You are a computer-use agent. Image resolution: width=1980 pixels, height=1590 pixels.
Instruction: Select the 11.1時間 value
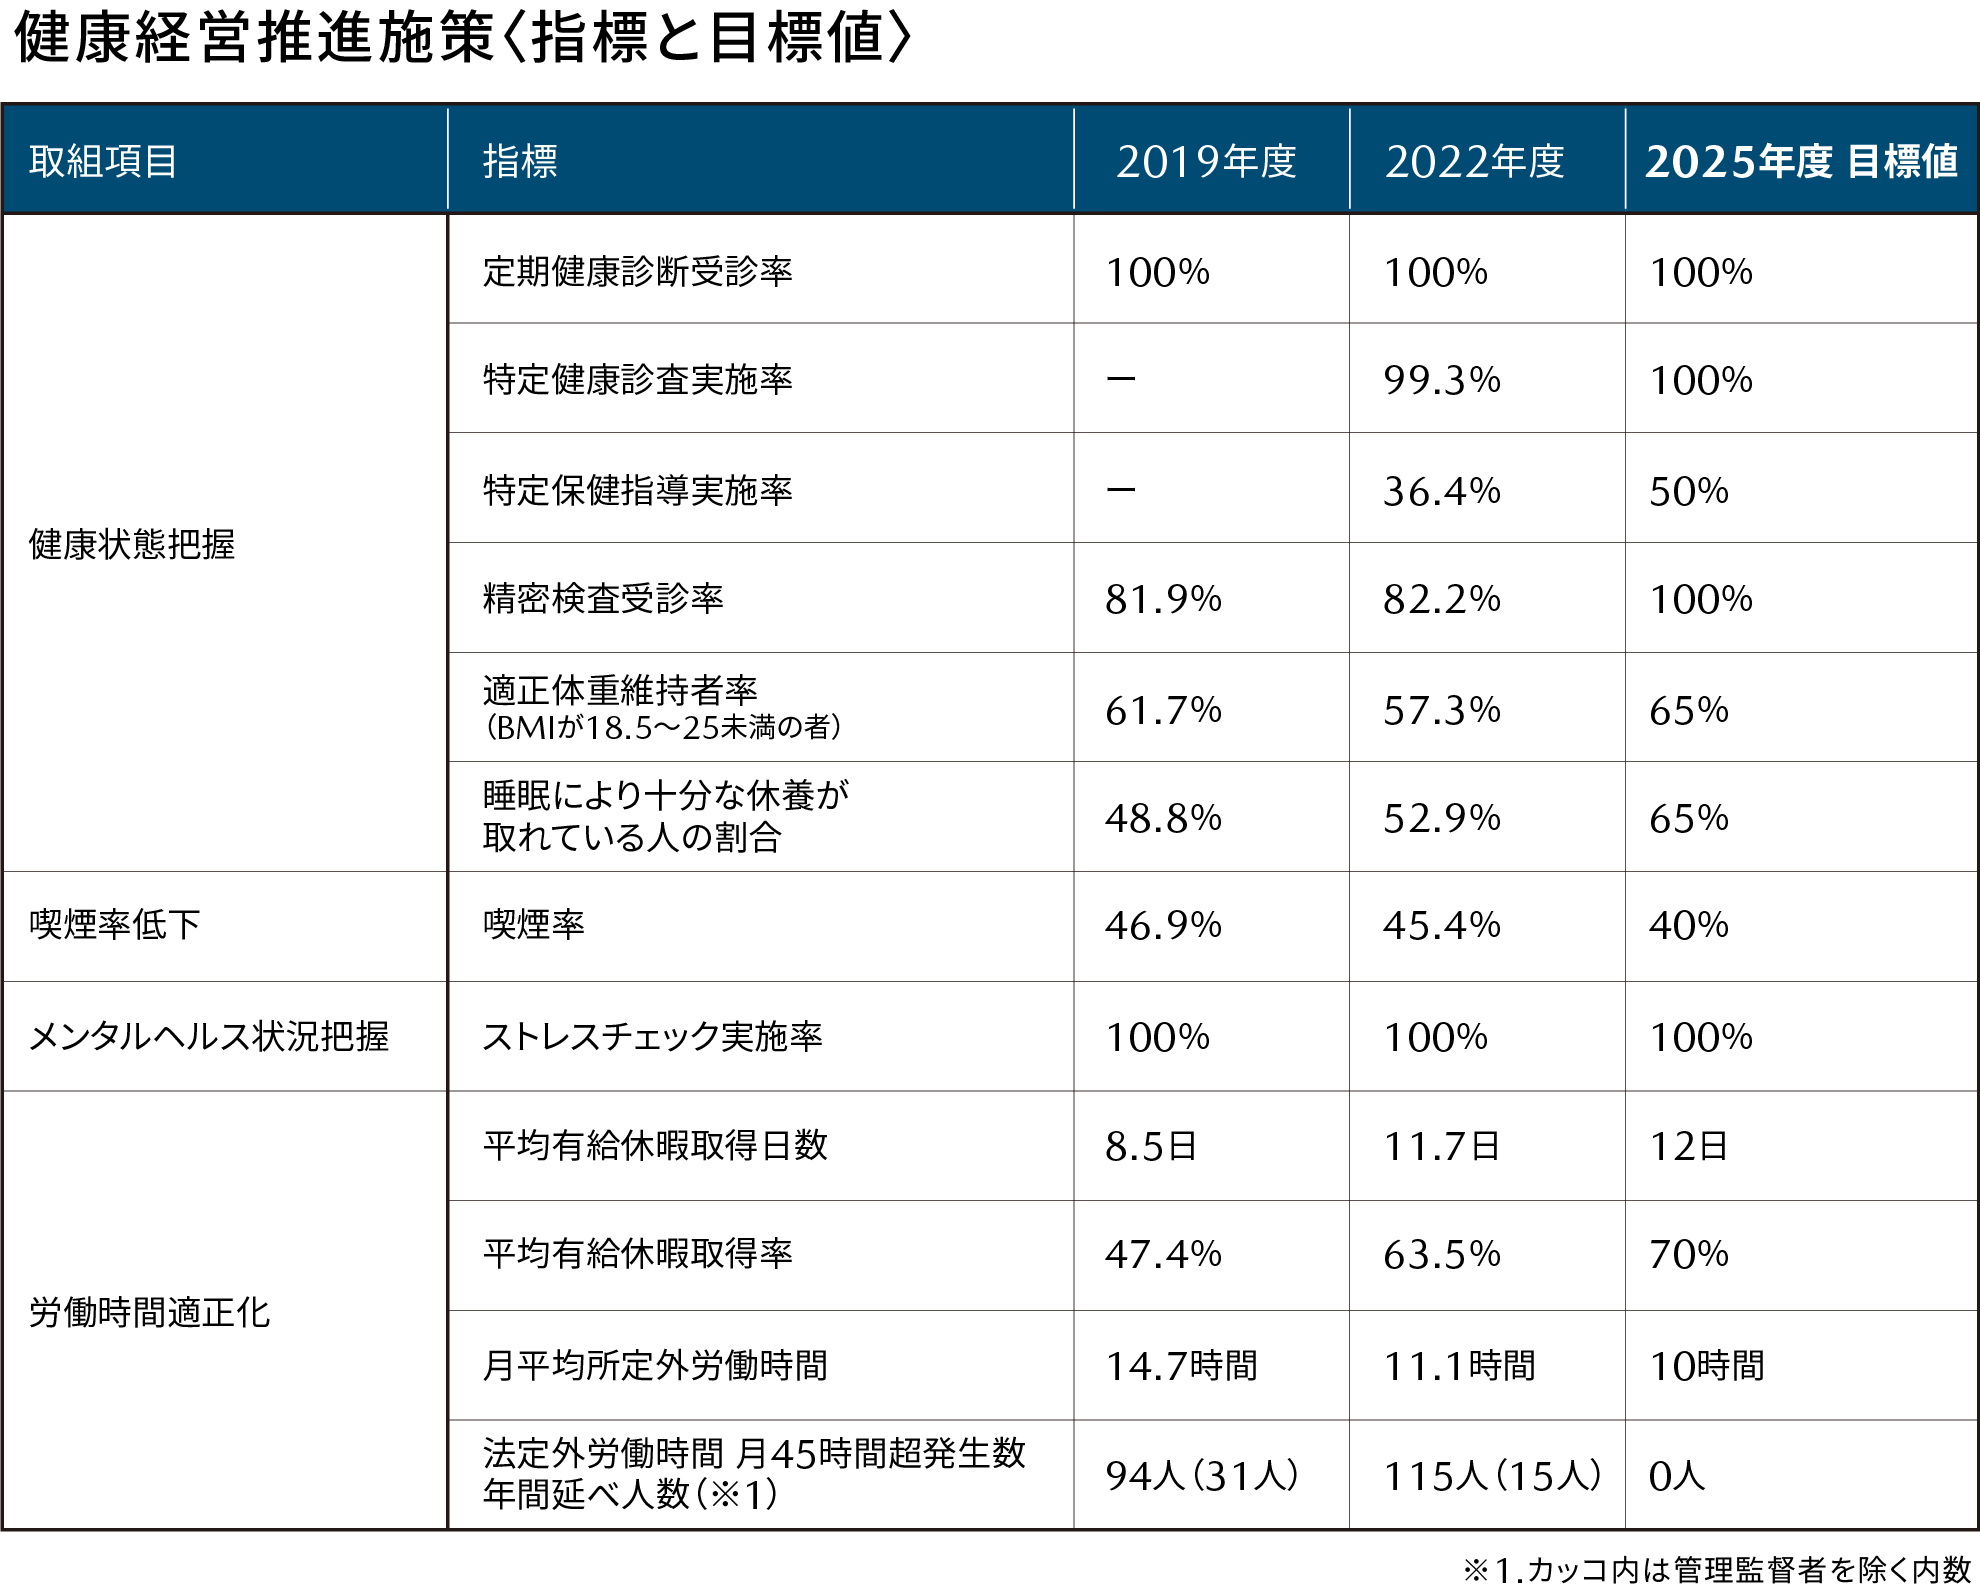tap(1460, 1366)
